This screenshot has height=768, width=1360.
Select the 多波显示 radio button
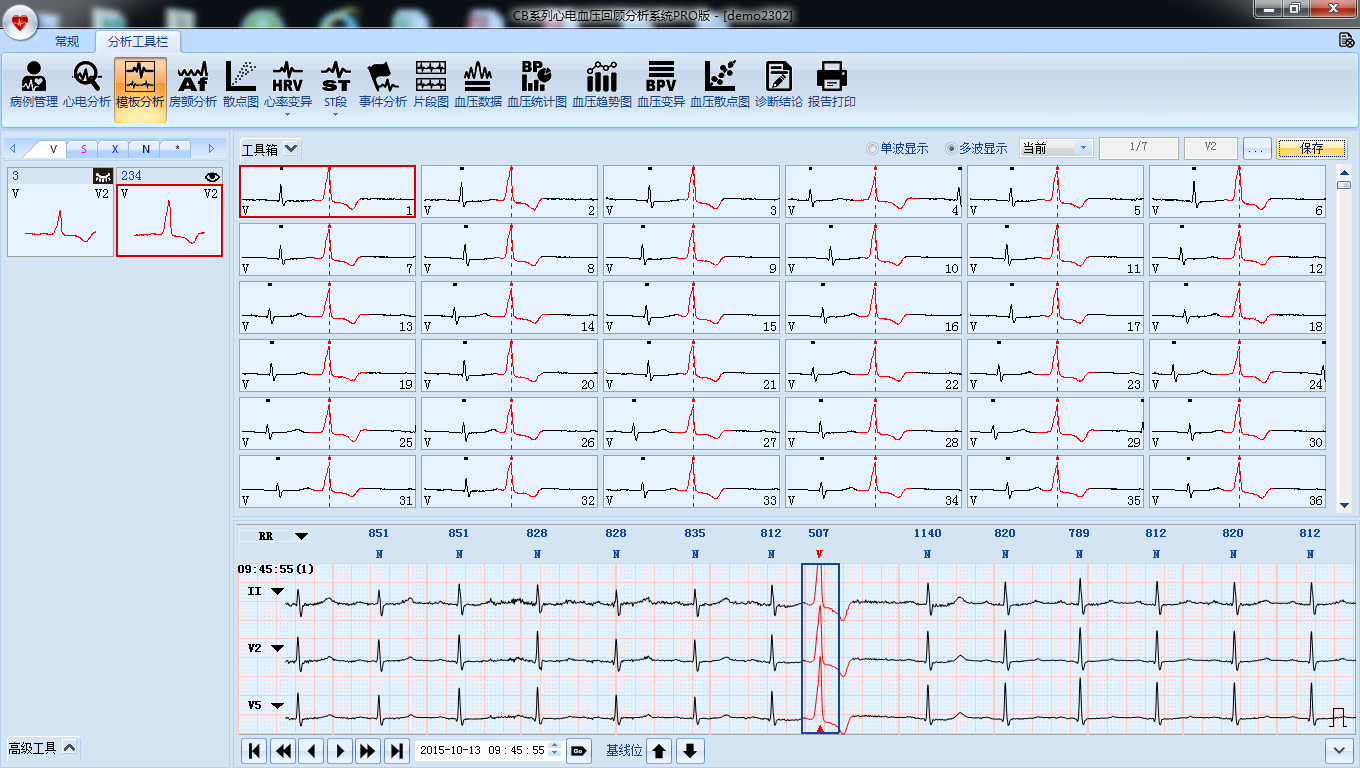click(951, 148)
